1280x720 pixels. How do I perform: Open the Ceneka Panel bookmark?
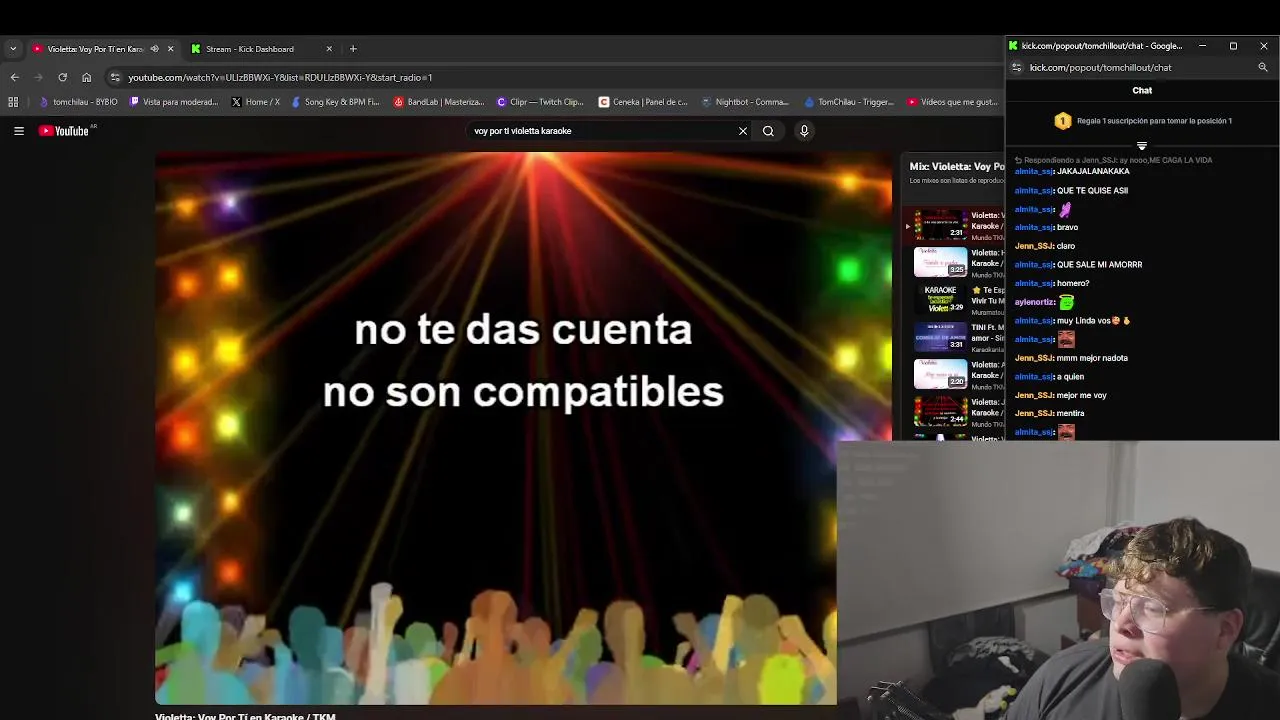[x=643, y=102]
